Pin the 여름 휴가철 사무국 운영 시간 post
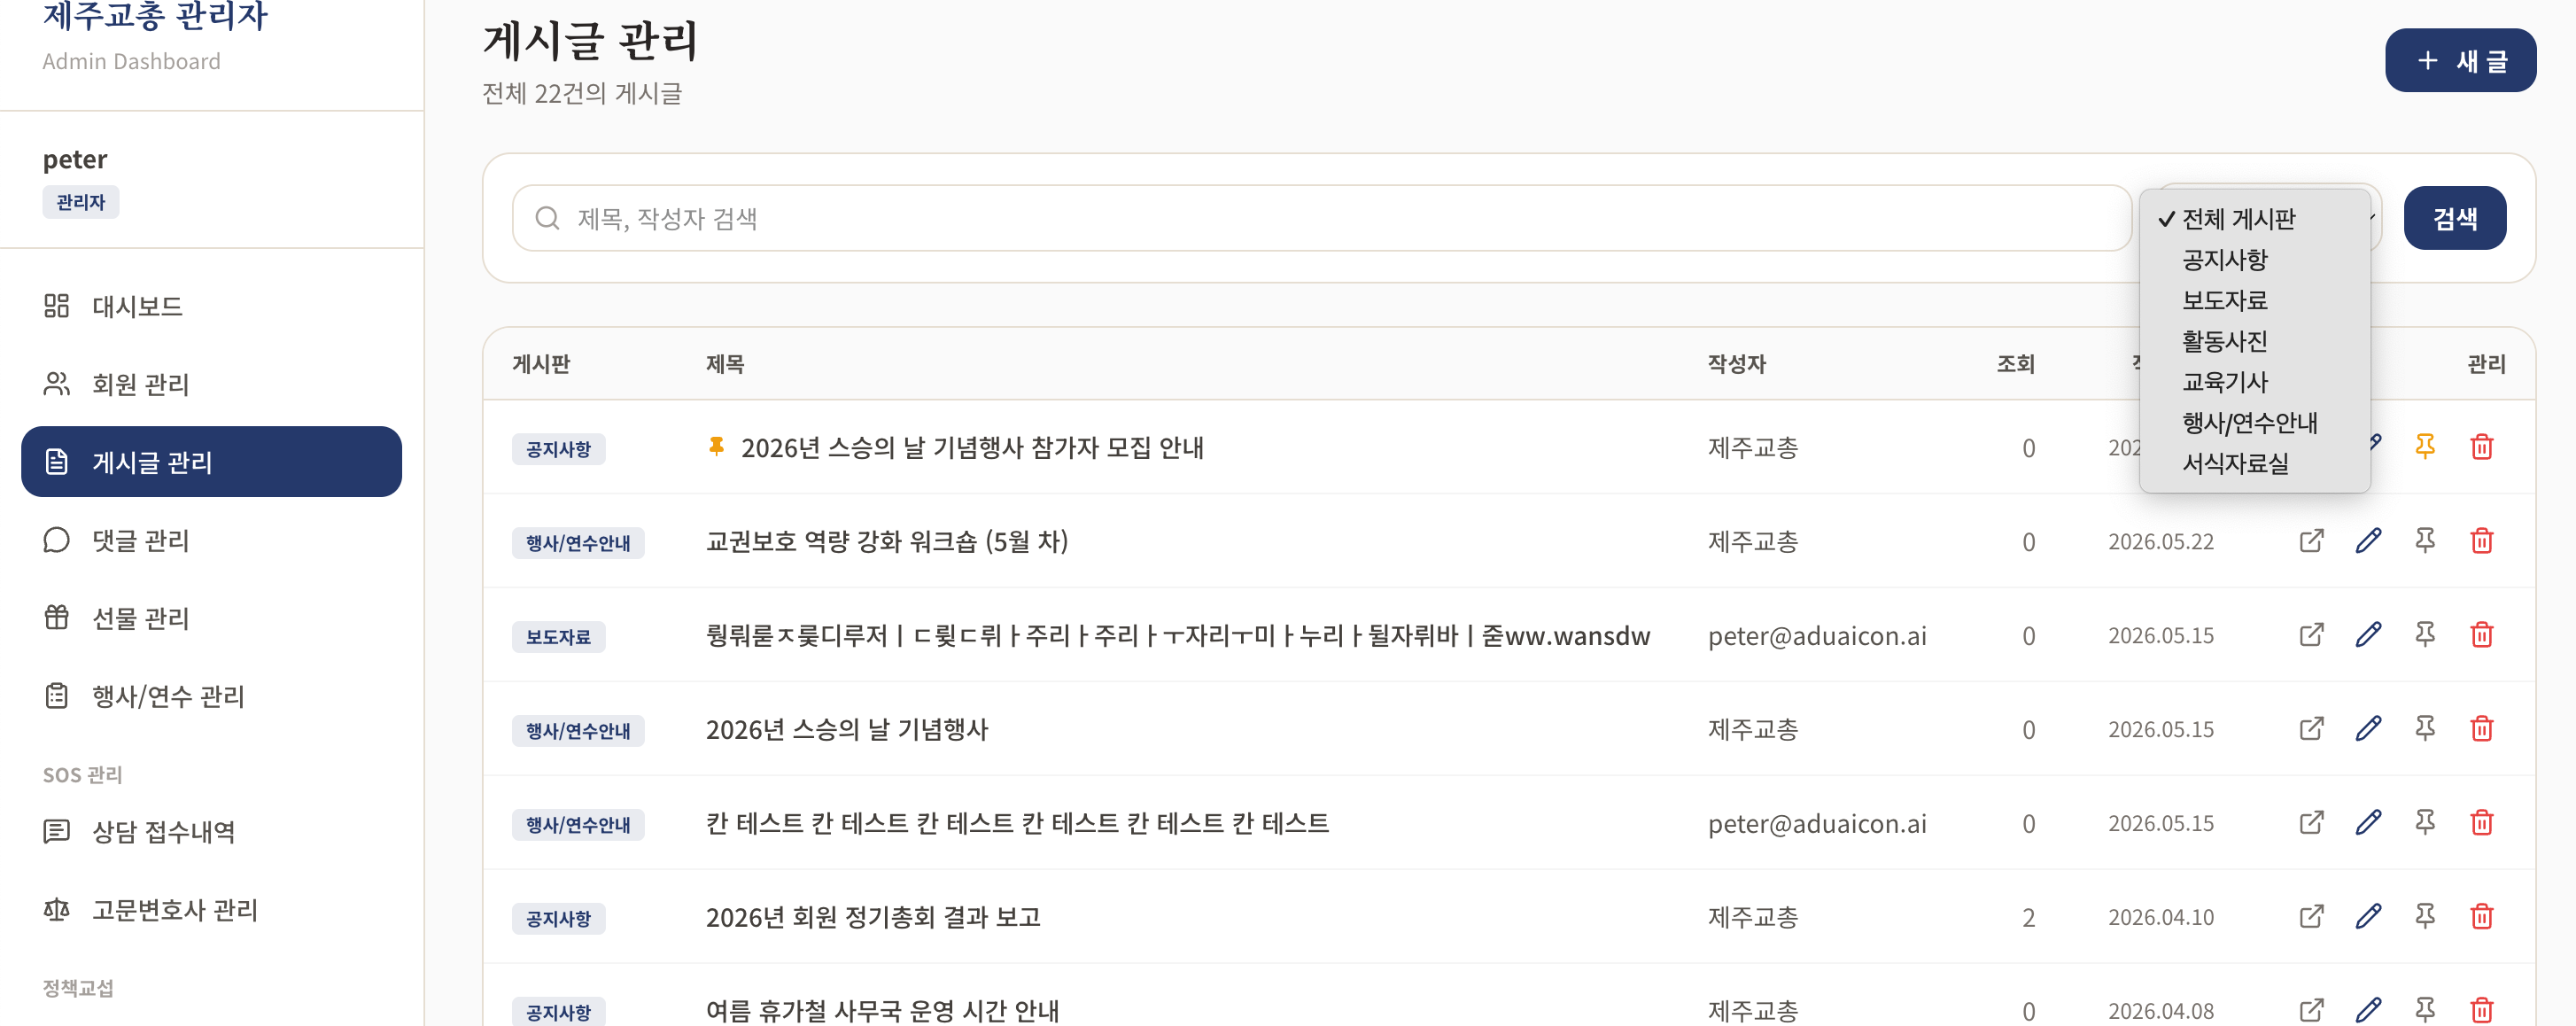 [2424, 1010]
